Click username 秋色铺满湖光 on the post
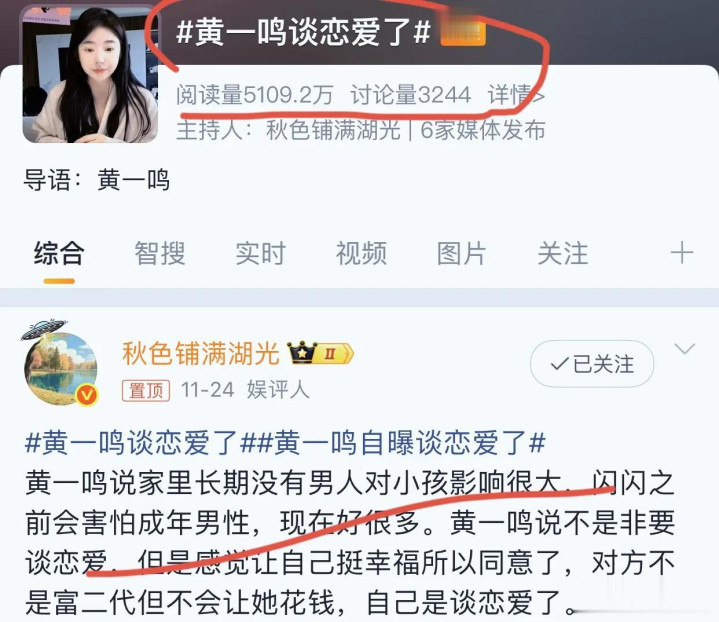 pos(201,354)
